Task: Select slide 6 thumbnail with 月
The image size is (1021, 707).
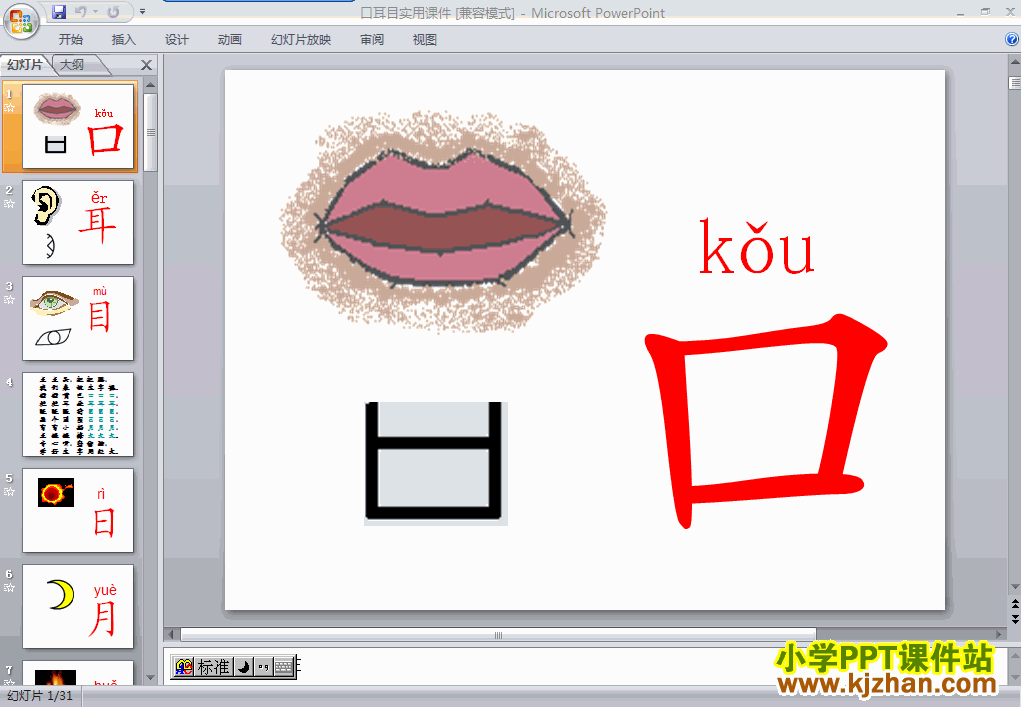Action: click(x=78, y=607)
